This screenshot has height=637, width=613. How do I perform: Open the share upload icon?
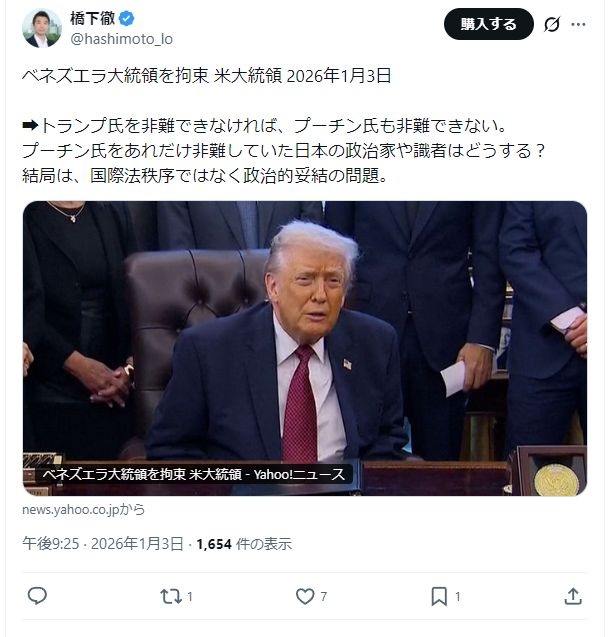(573, 596)
